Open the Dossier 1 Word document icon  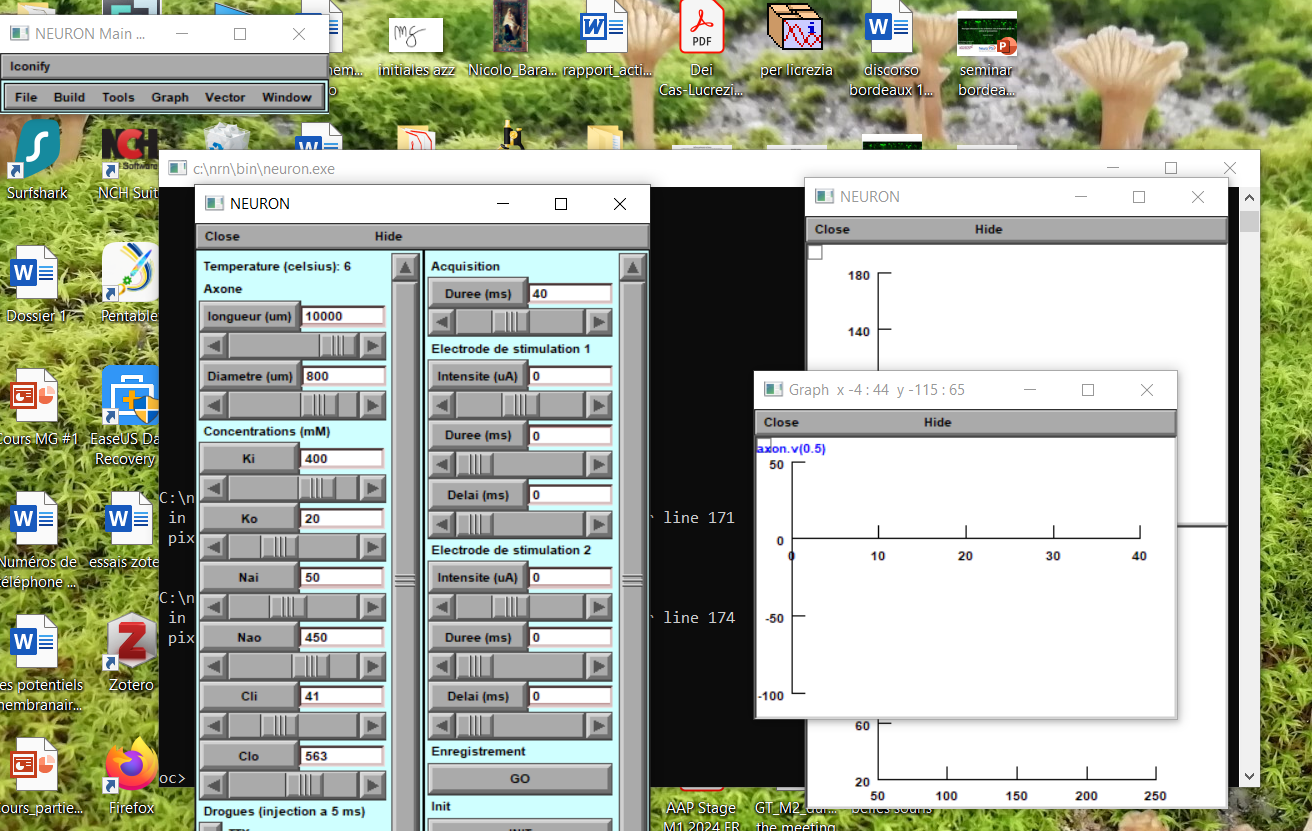click(x=35, y=285)
